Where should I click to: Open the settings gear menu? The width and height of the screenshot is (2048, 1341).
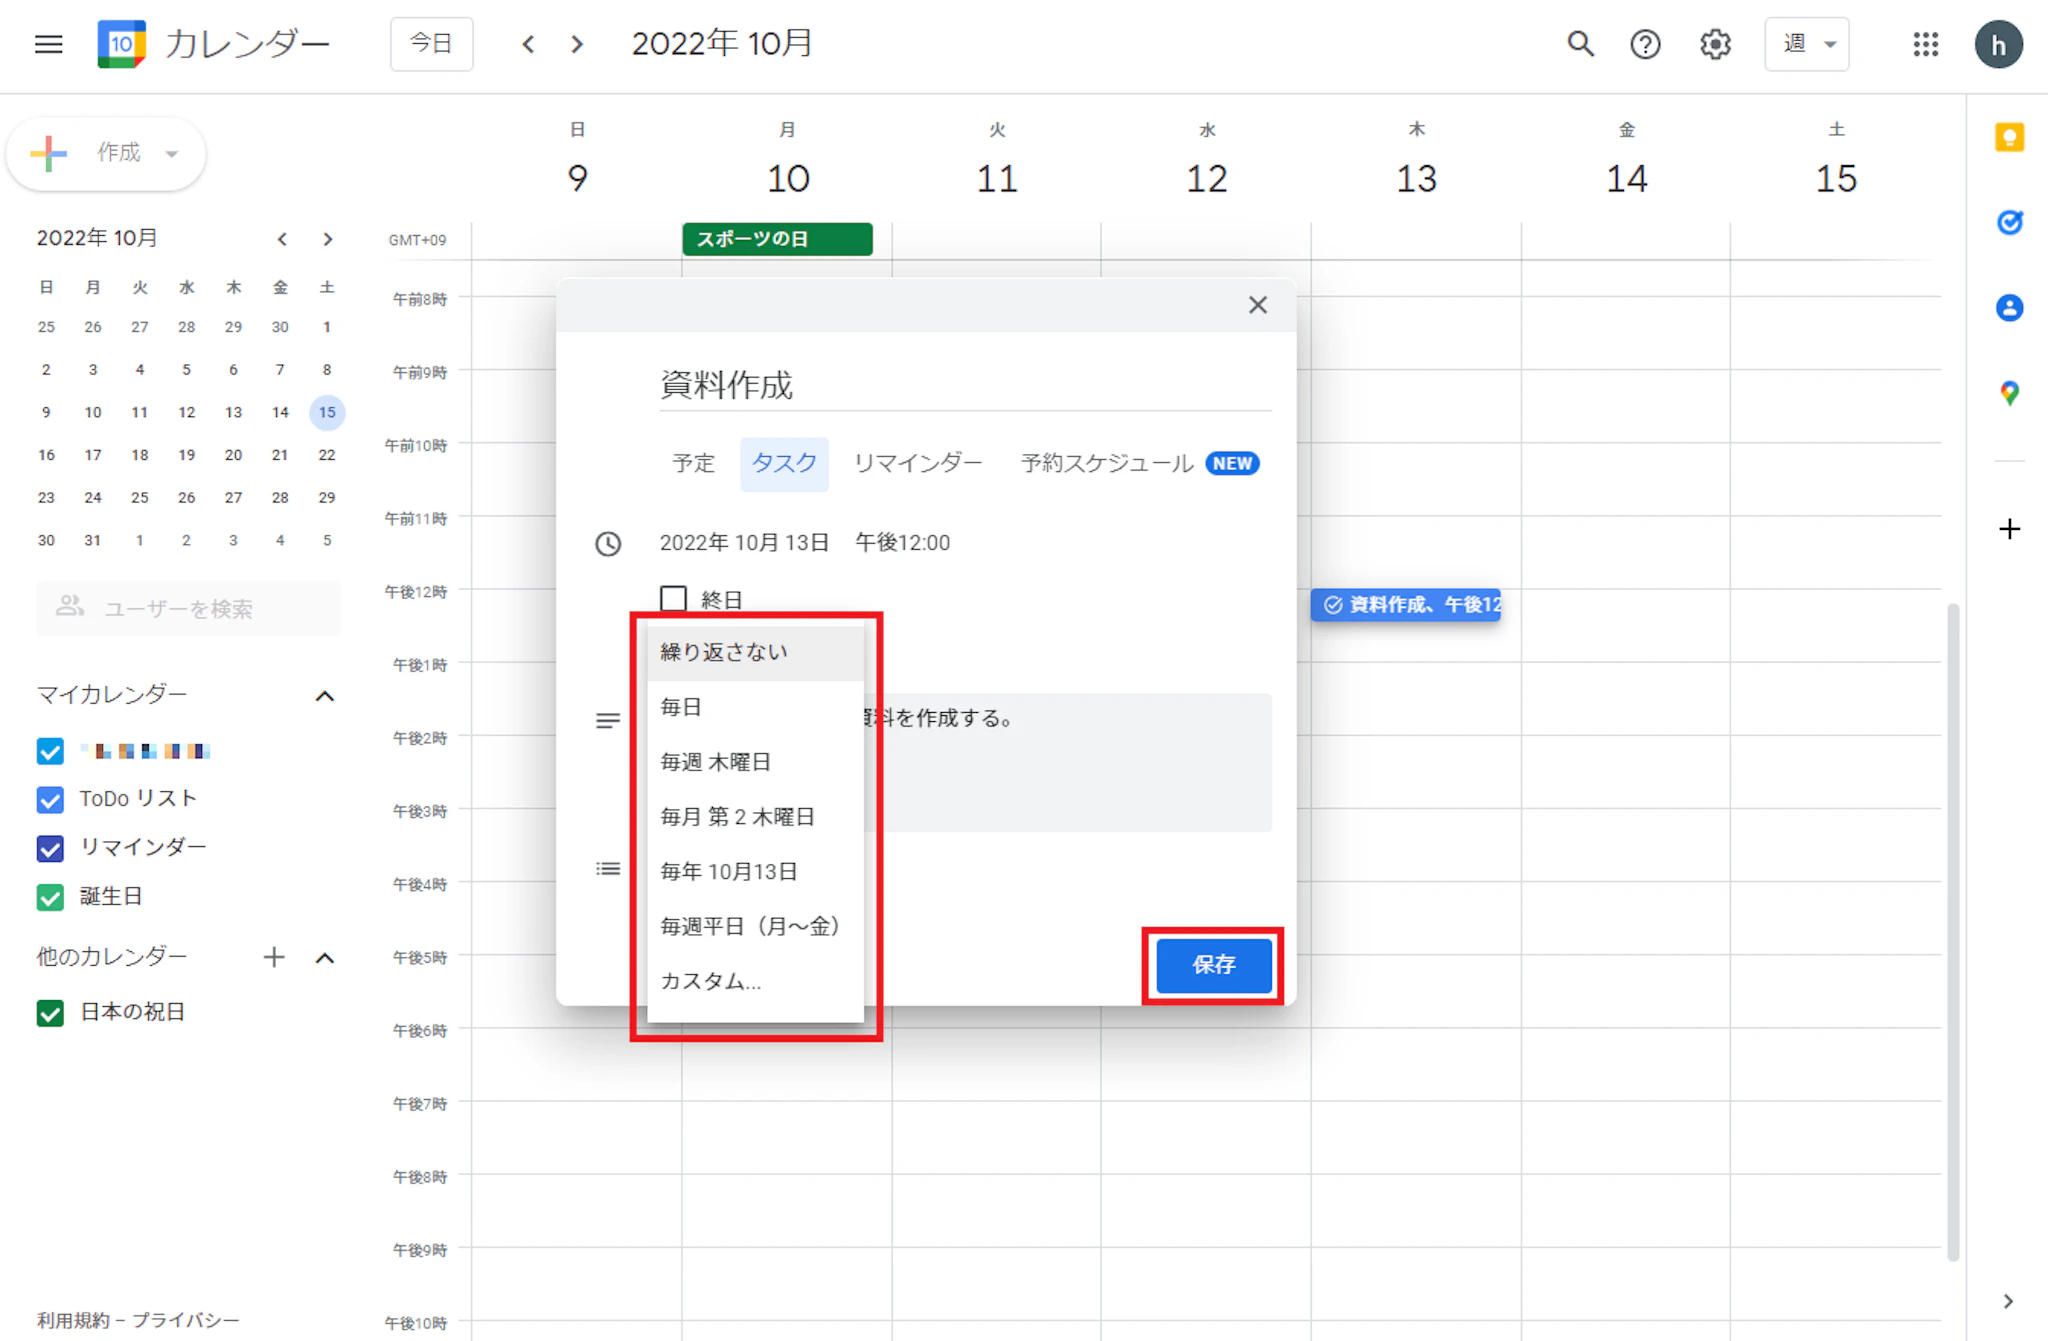pyautogui.click(x=1715, y=44)
